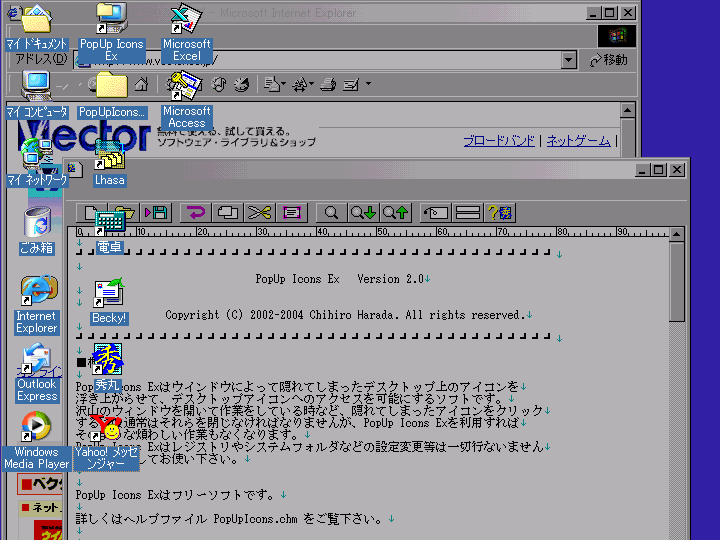
Task: Click the magnifier search icon in editor toolbar
Action: 331,213
